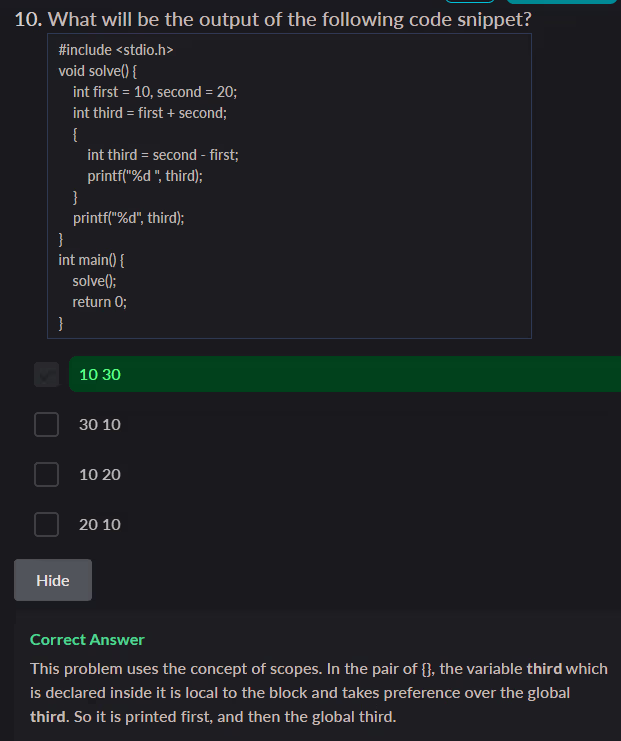
Task: Select the "20 10" answer label
Action: coord(100,524)
